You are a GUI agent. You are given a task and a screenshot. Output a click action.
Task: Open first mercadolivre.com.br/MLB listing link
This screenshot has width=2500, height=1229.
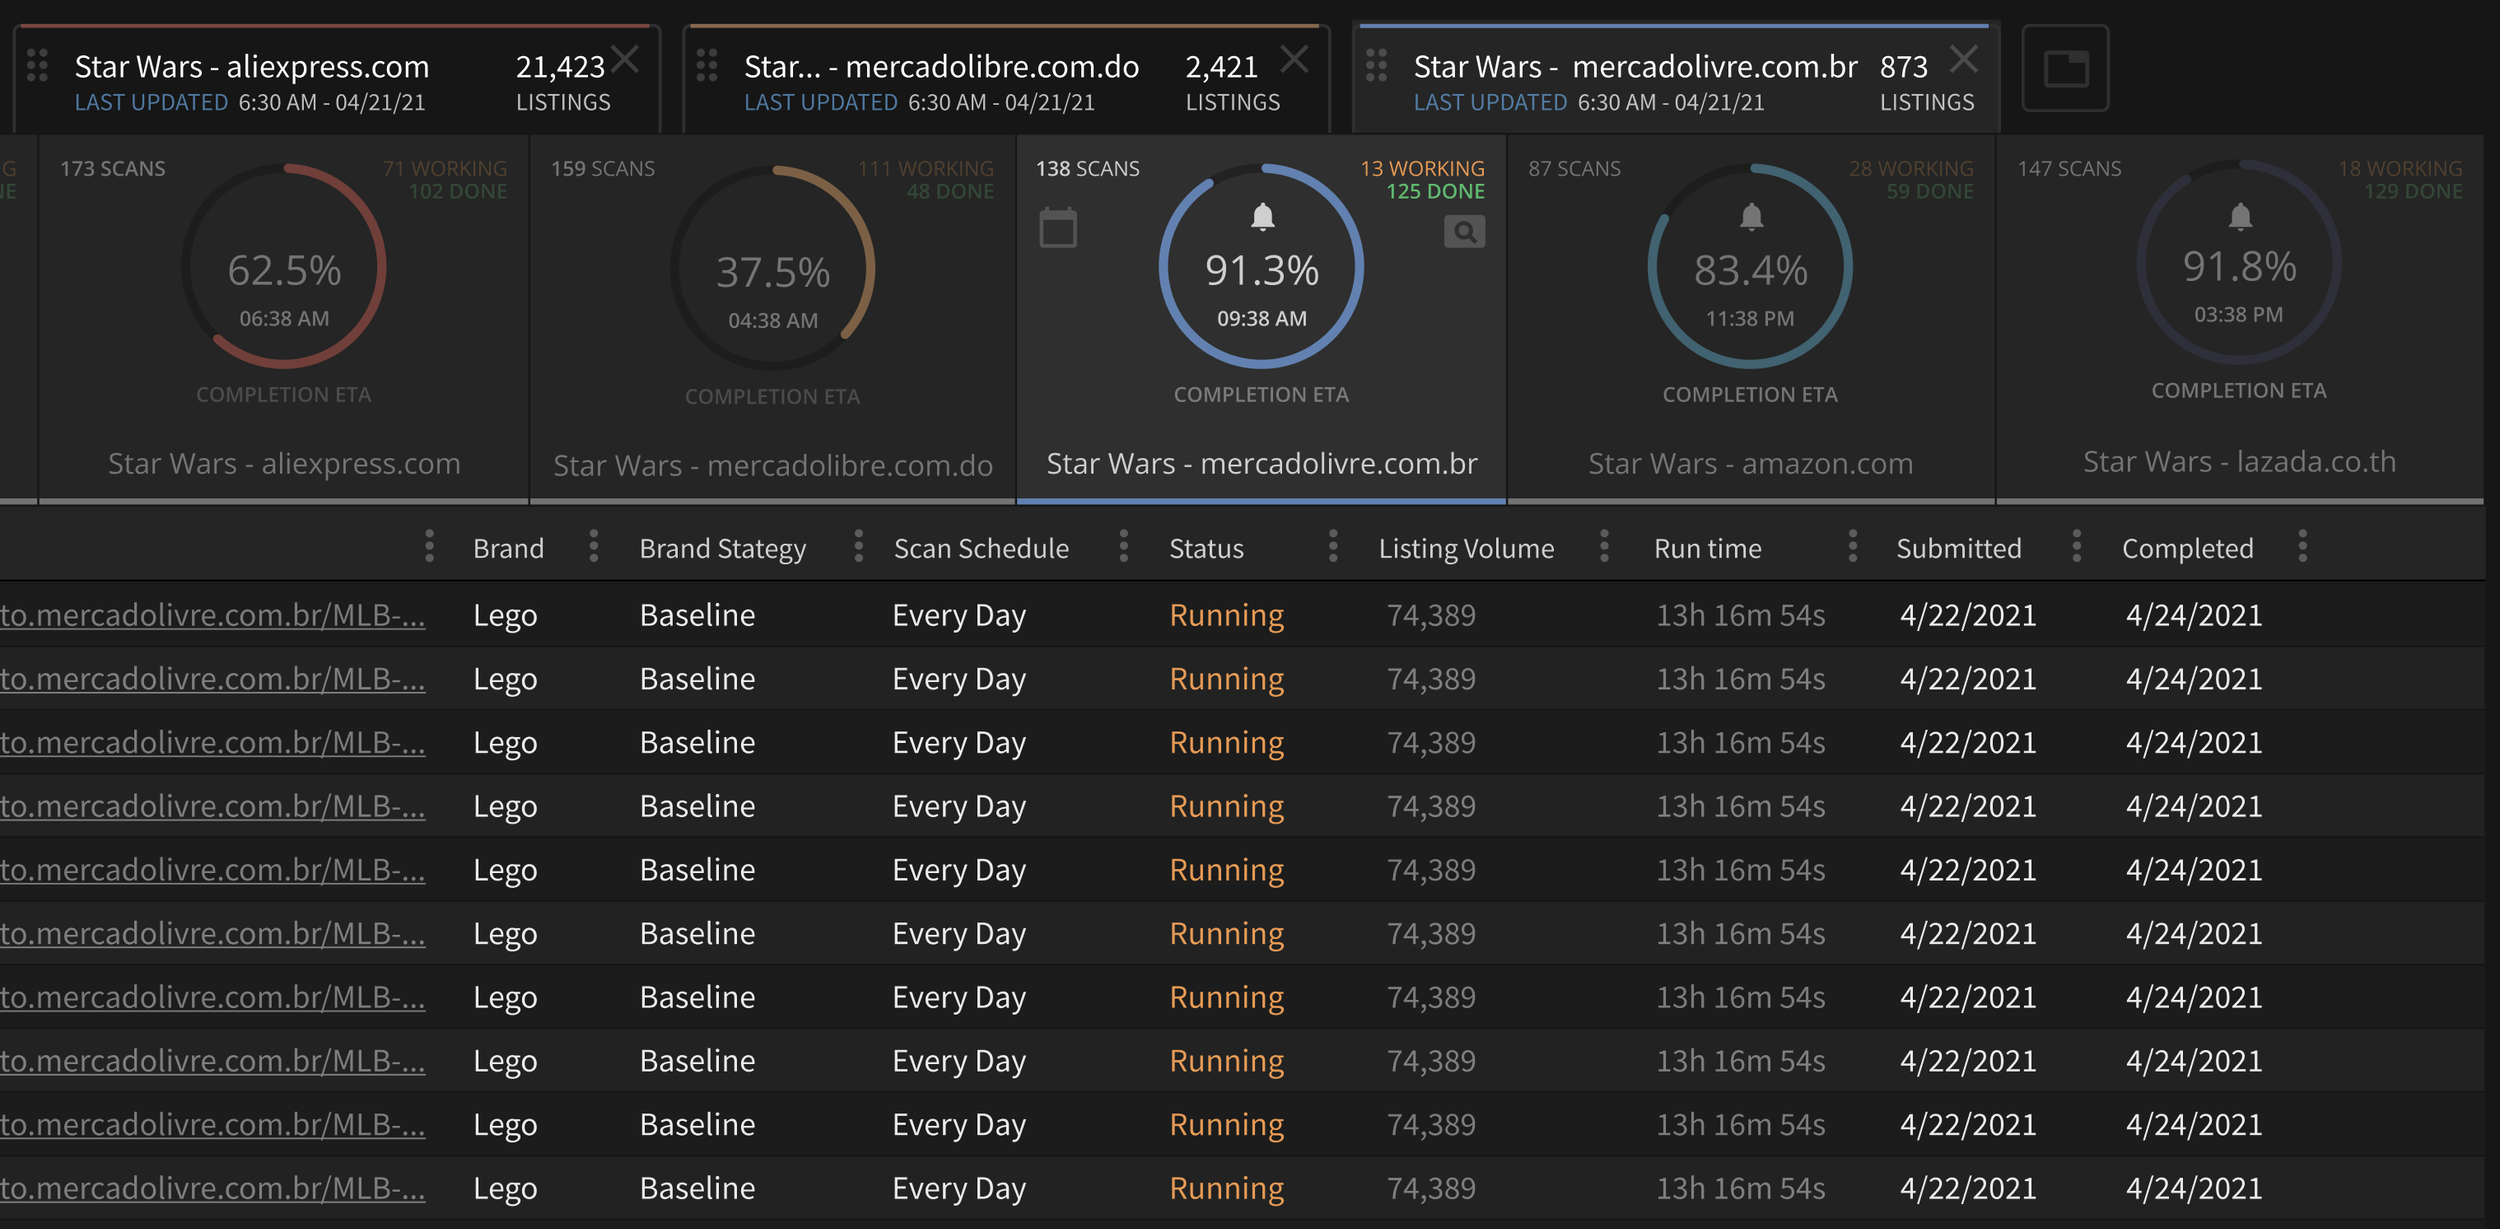tap(212, 615)
